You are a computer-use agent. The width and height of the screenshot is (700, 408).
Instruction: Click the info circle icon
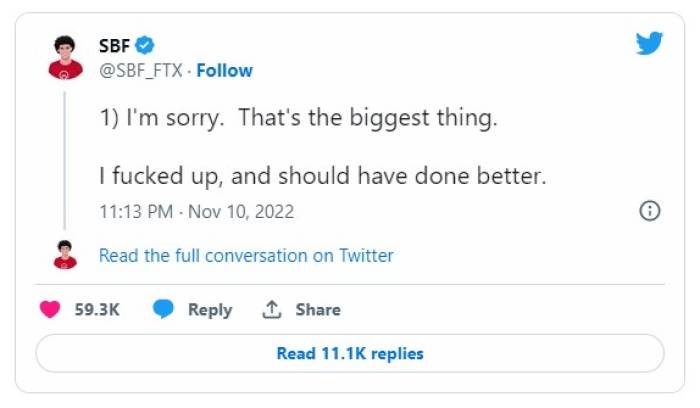(x=649, y=211)
